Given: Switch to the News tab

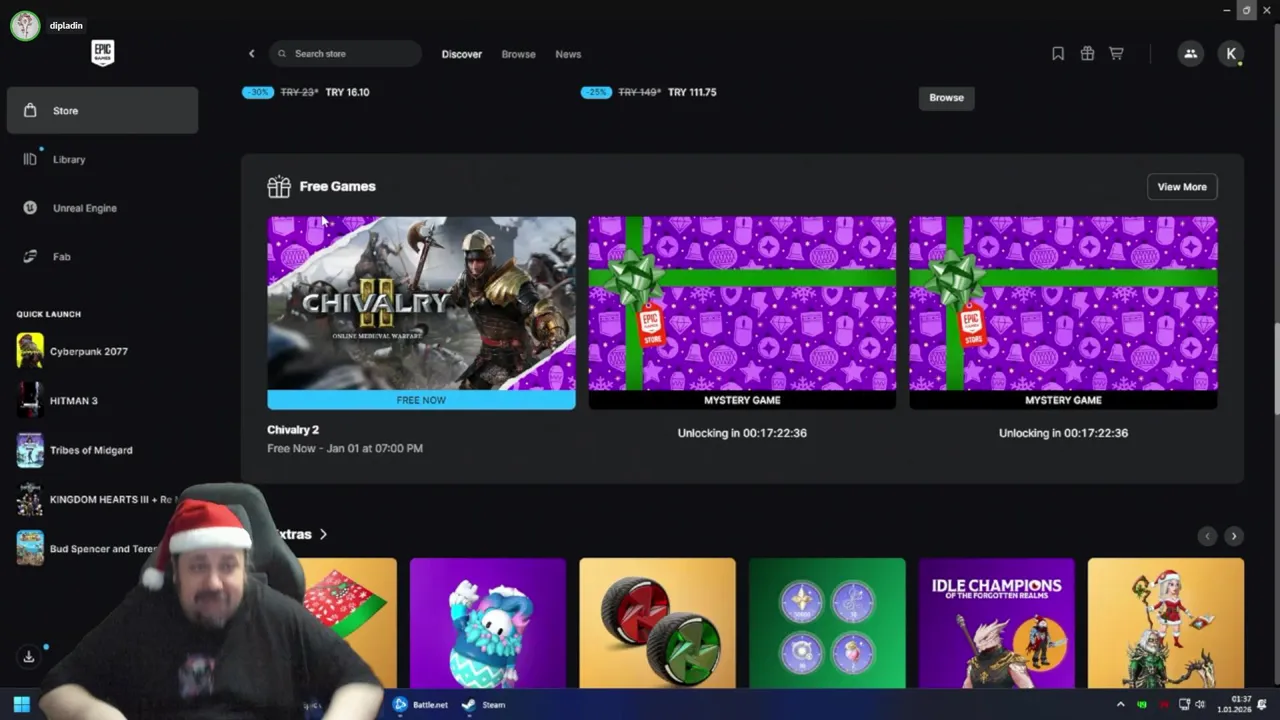Looking at the screenshot, I should click(568, 54).
